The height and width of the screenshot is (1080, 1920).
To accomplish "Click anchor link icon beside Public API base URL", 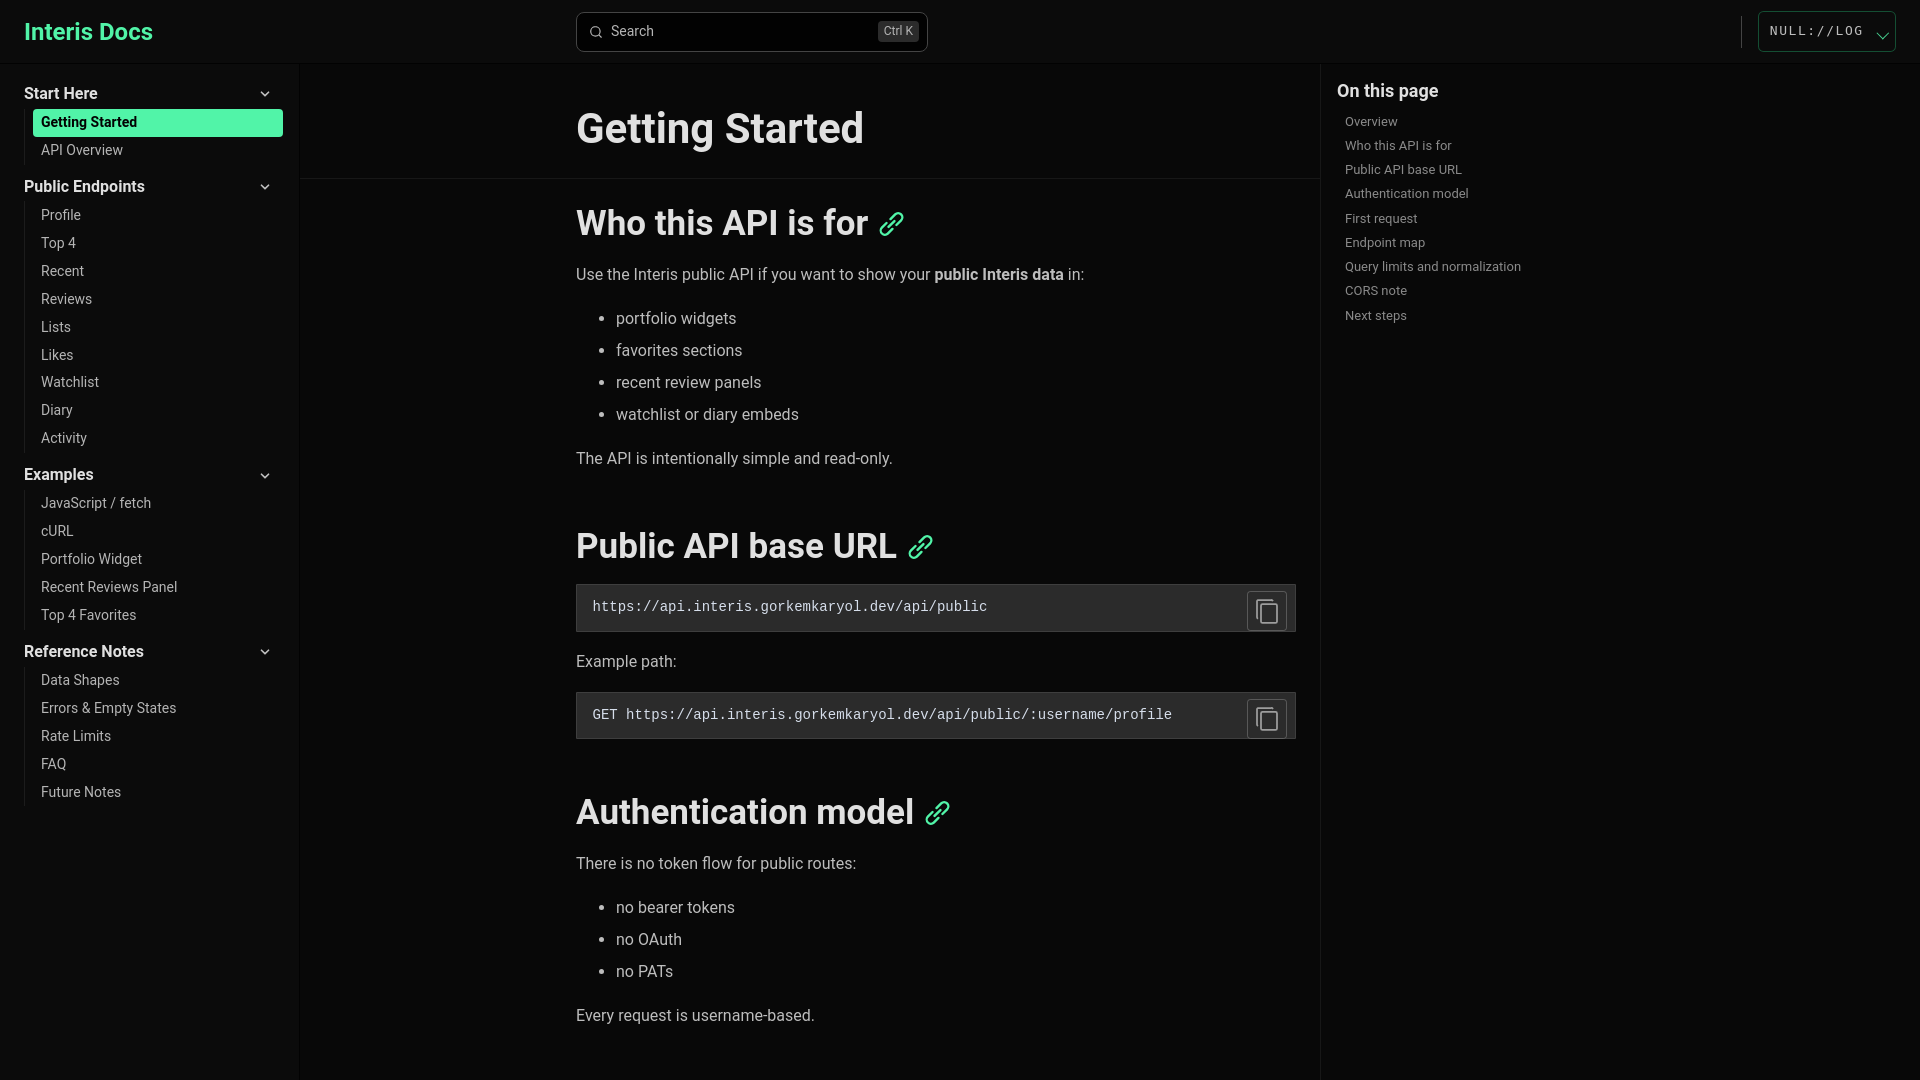I will 920,547.
